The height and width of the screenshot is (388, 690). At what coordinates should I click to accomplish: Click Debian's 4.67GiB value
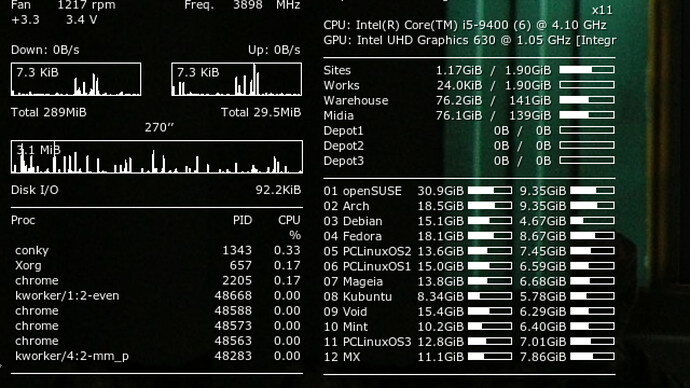[x=543, y=221]
